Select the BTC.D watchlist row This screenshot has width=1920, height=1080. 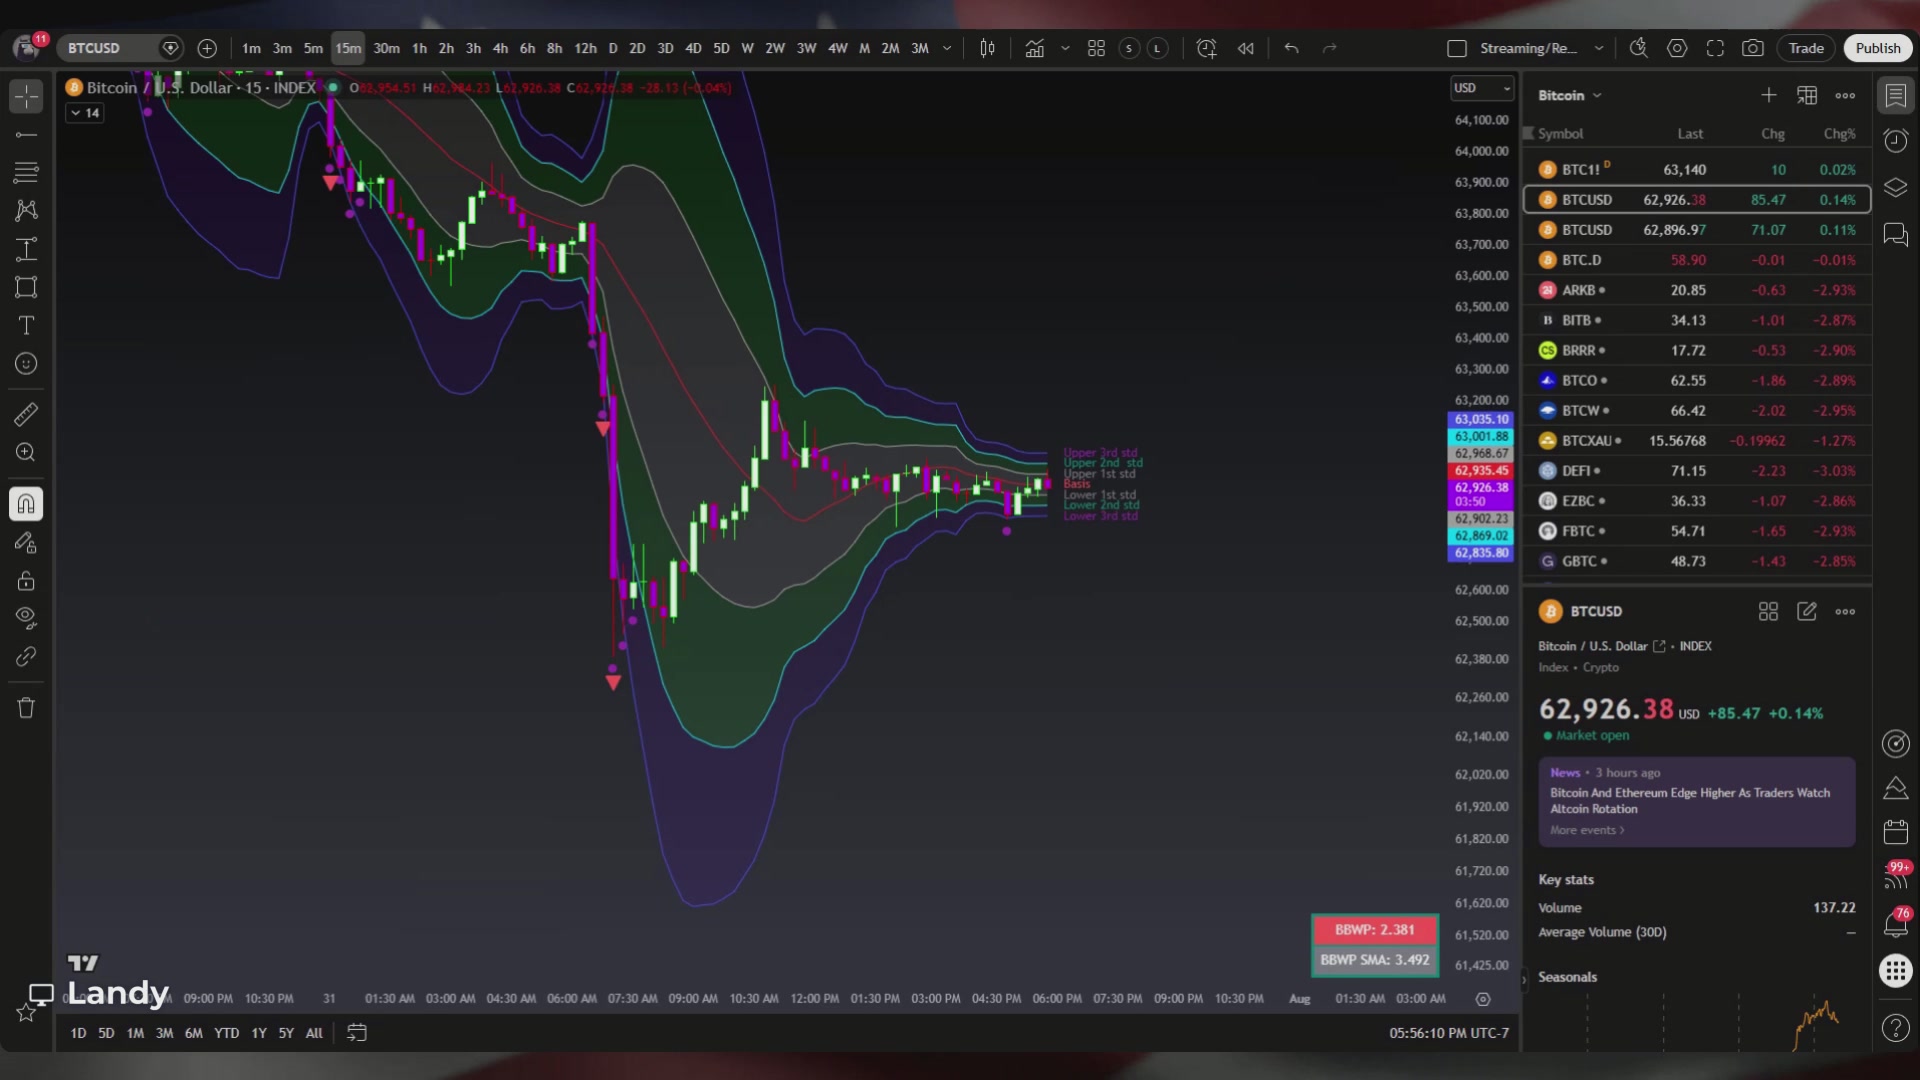click(x=1697, y=260)
